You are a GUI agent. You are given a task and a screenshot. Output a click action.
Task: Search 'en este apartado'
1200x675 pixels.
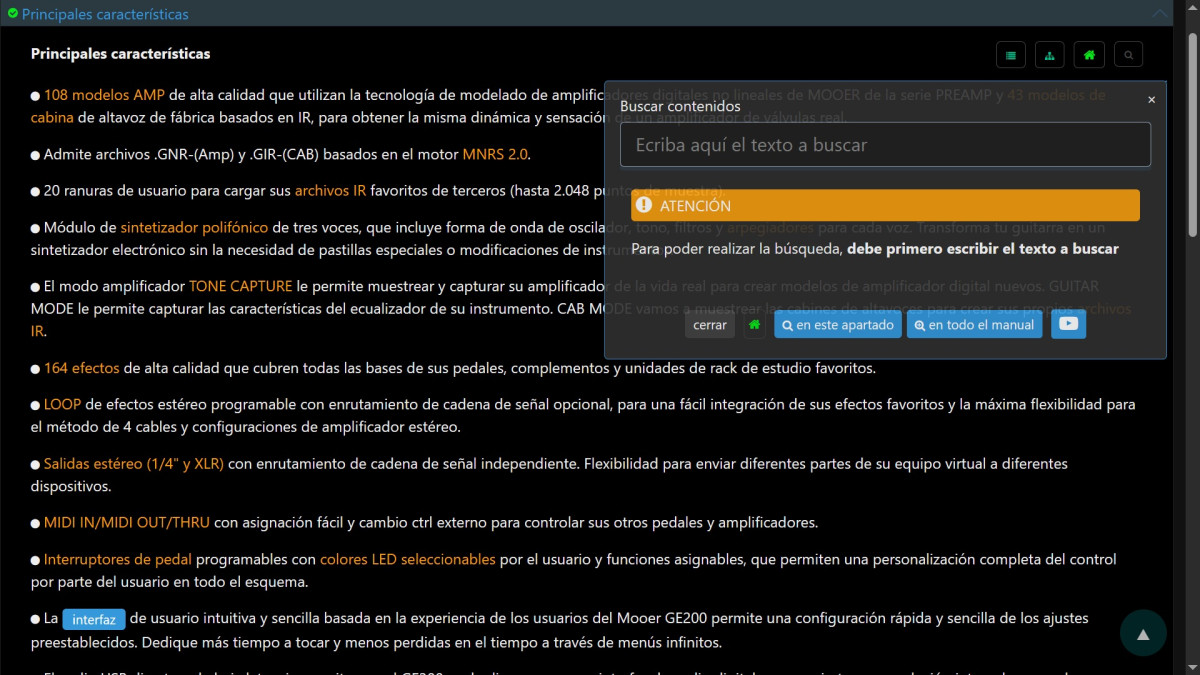[838, 325]
